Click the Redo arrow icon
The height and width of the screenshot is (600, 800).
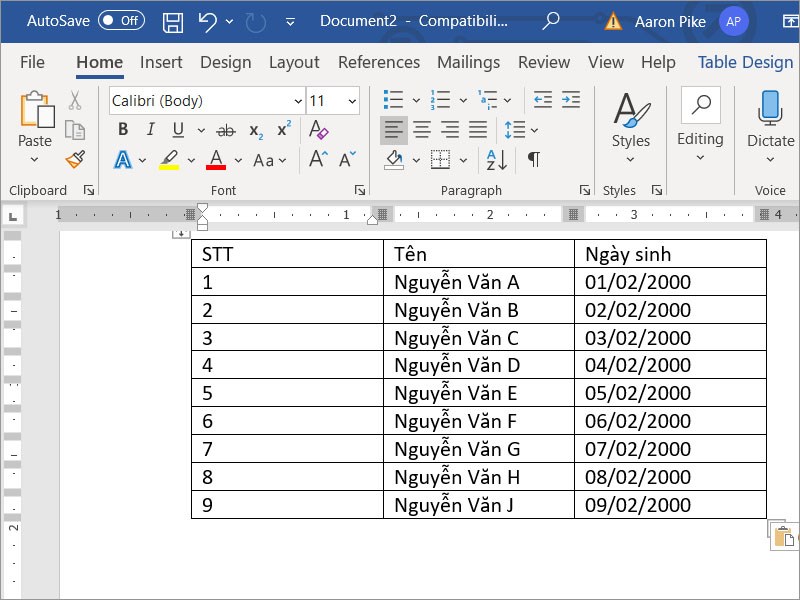pos(256,22)
